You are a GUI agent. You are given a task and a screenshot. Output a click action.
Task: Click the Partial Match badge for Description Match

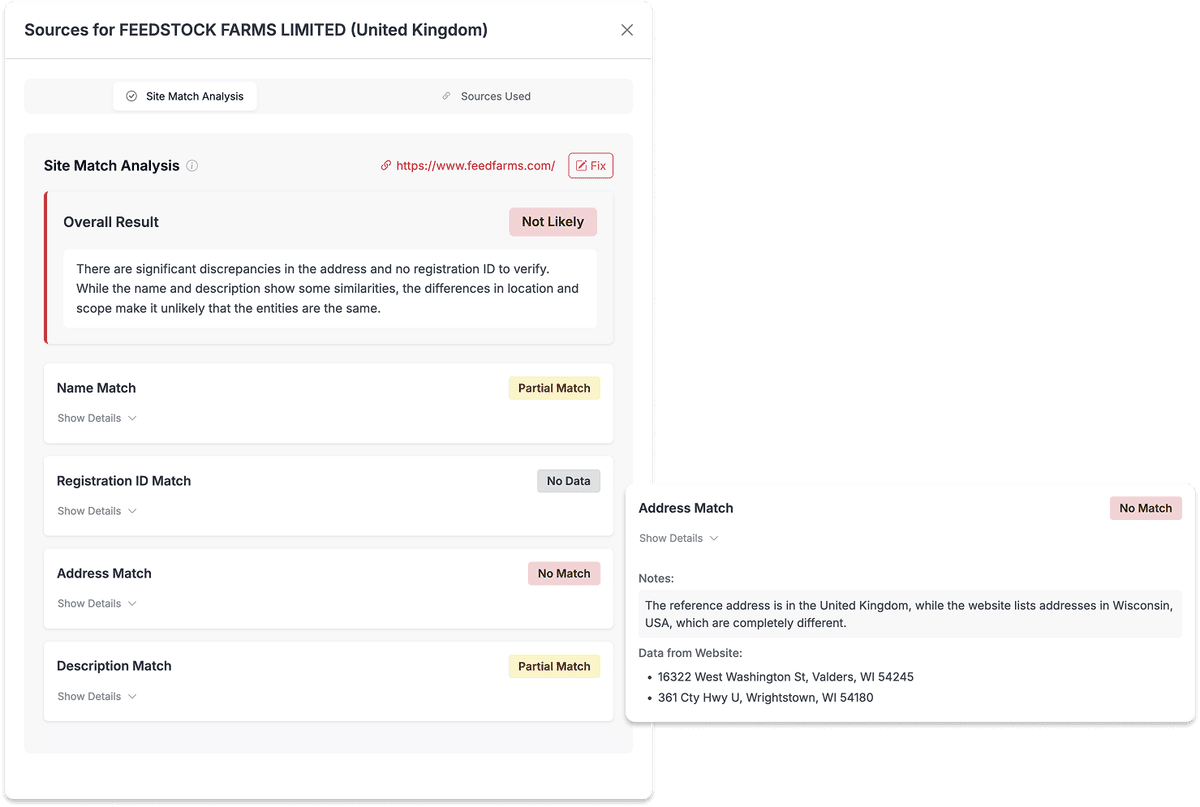(x=554, y=666)
